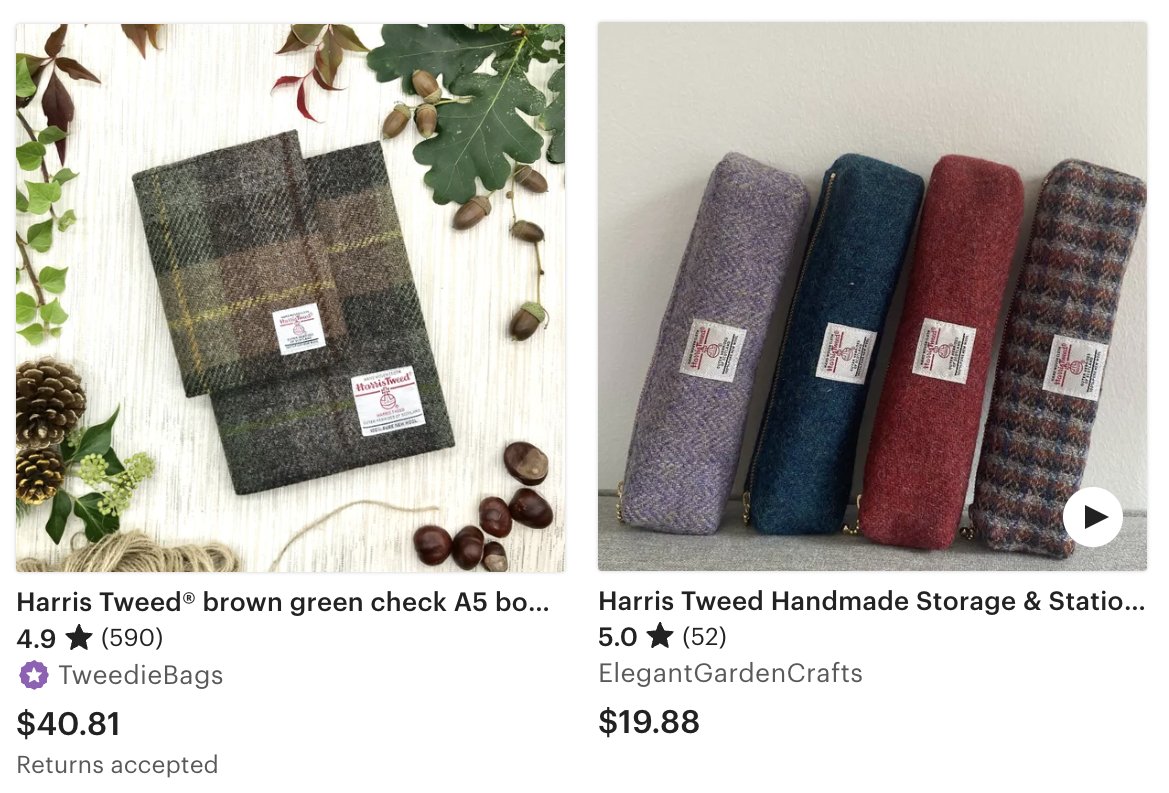Screen dimensions: 1169x793
Task: View the 590 reviews count
Action: pos(132,638)
